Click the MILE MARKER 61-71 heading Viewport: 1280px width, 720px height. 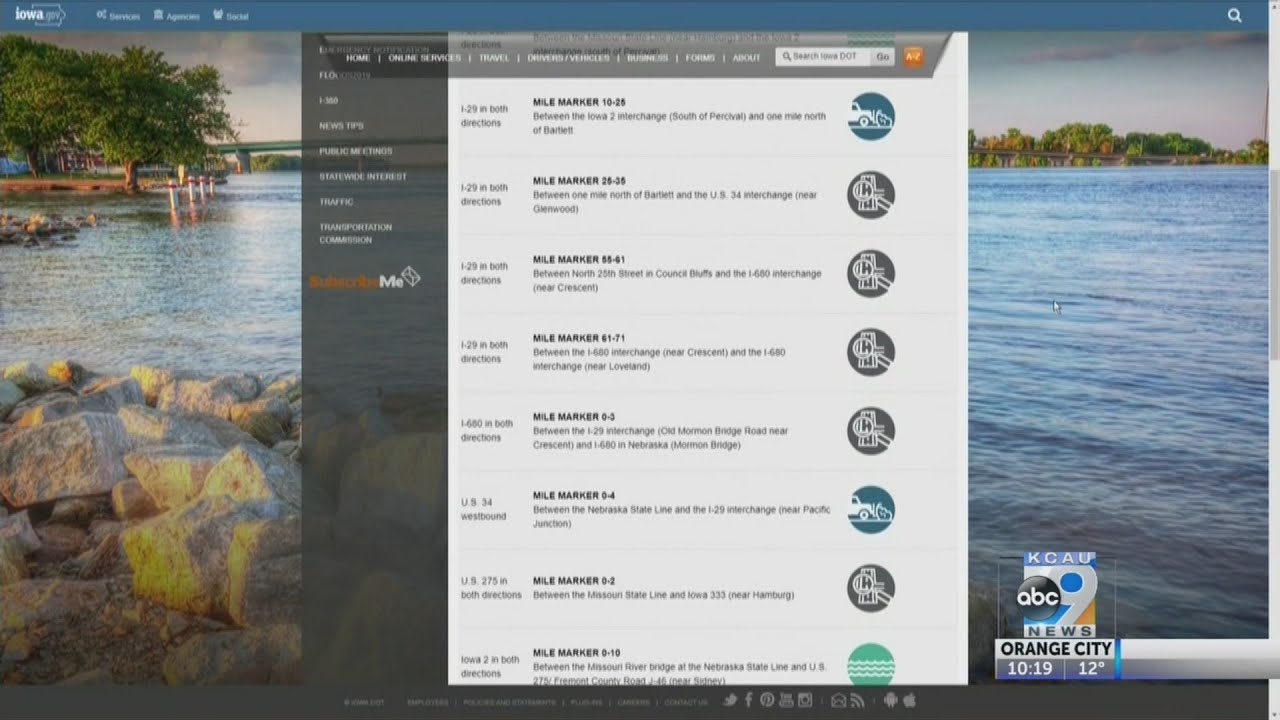tap(579, 338)
